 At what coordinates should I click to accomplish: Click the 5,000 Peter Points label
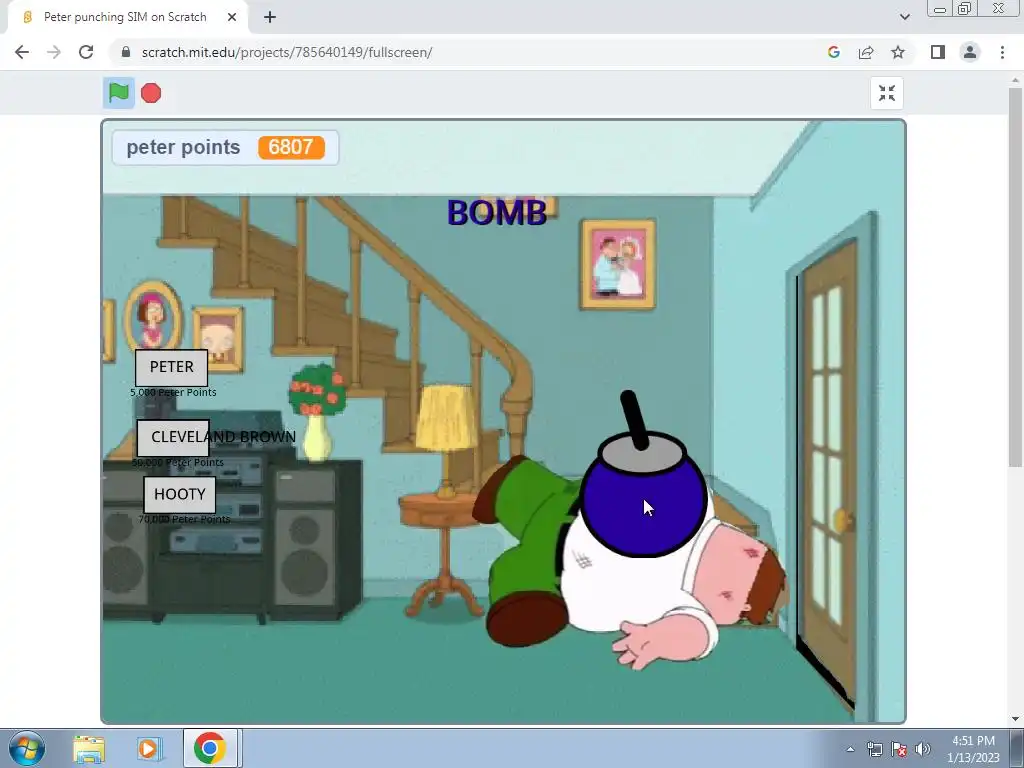173,392
